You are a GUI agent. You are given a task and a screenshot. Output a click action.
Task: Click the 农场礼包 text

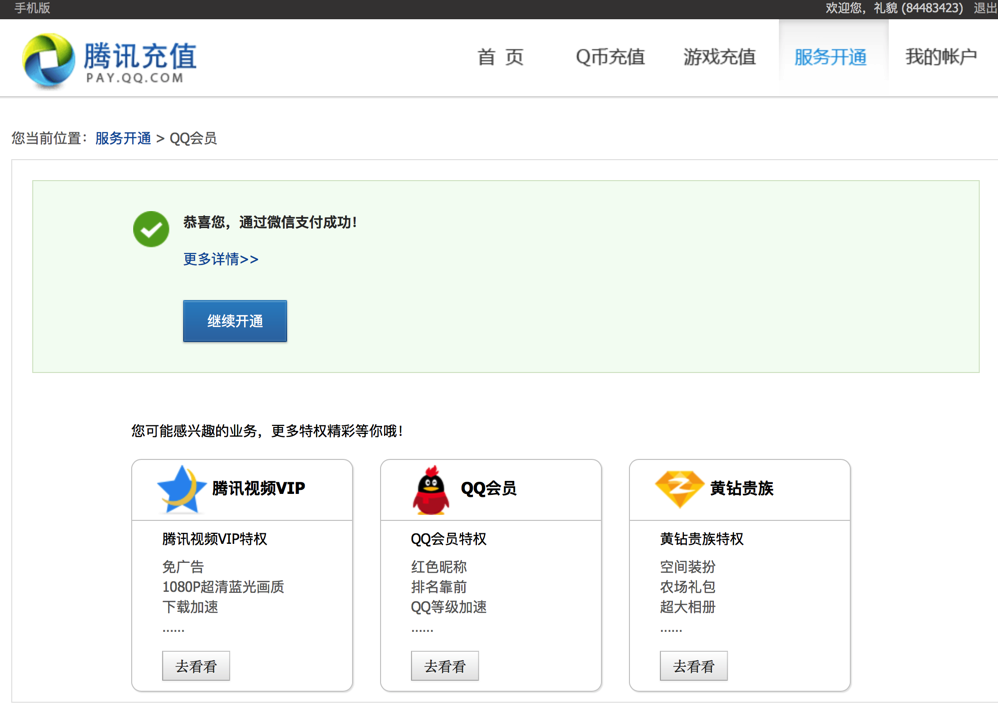click(687, 587)
